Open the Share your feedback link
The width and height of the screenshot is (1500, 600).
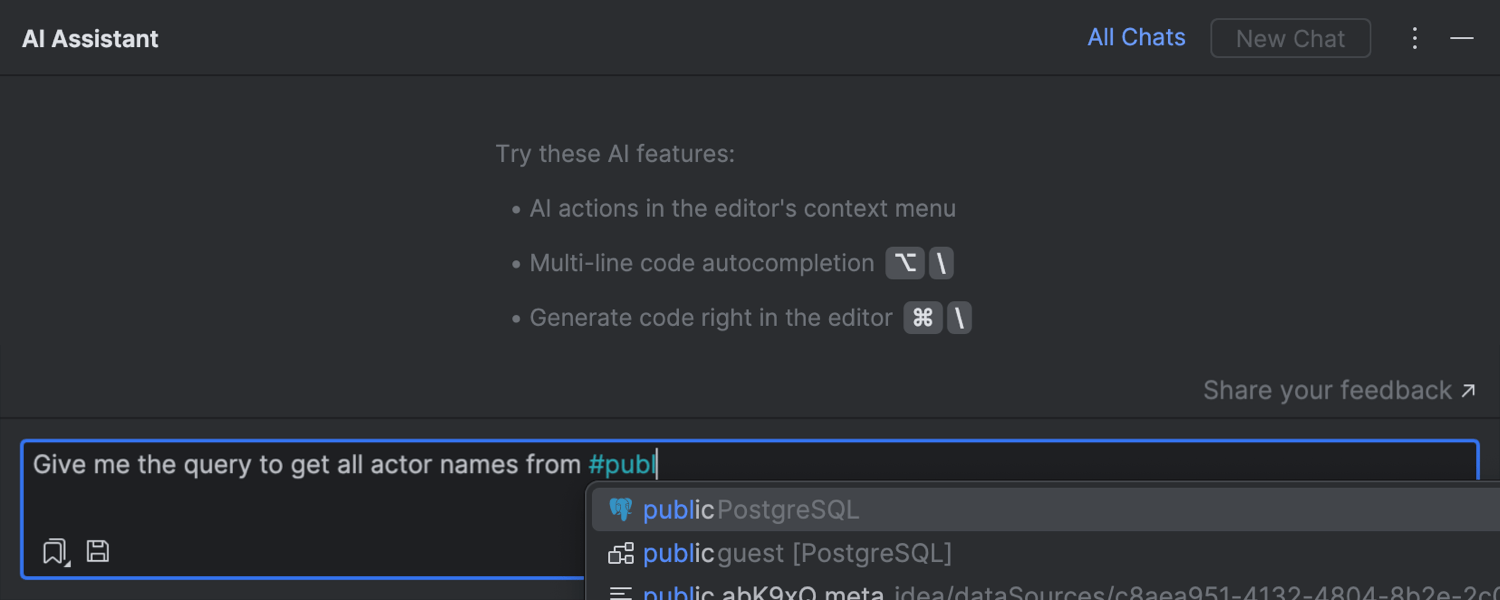[x=1327, y=390]
